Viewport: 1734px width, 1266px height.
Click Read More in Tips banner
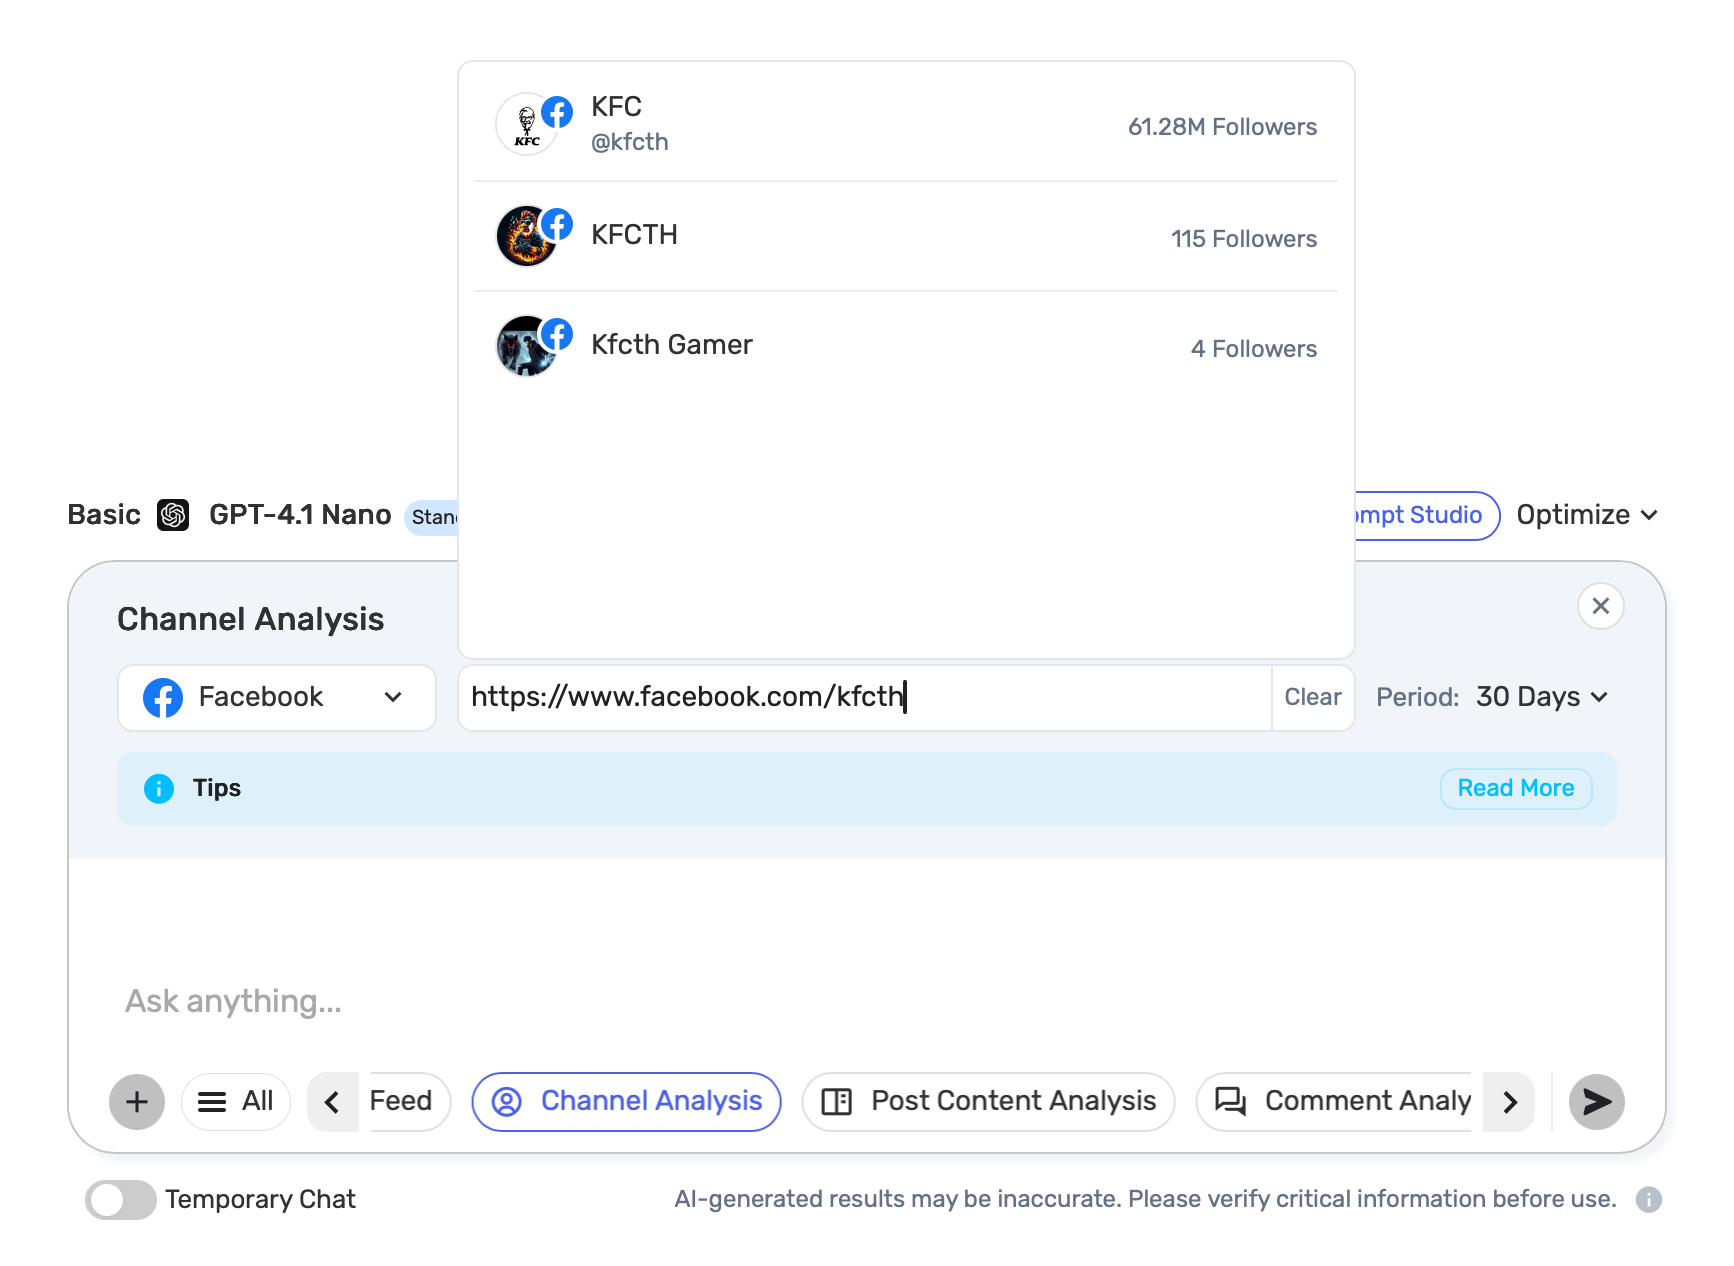(1515, 789)
